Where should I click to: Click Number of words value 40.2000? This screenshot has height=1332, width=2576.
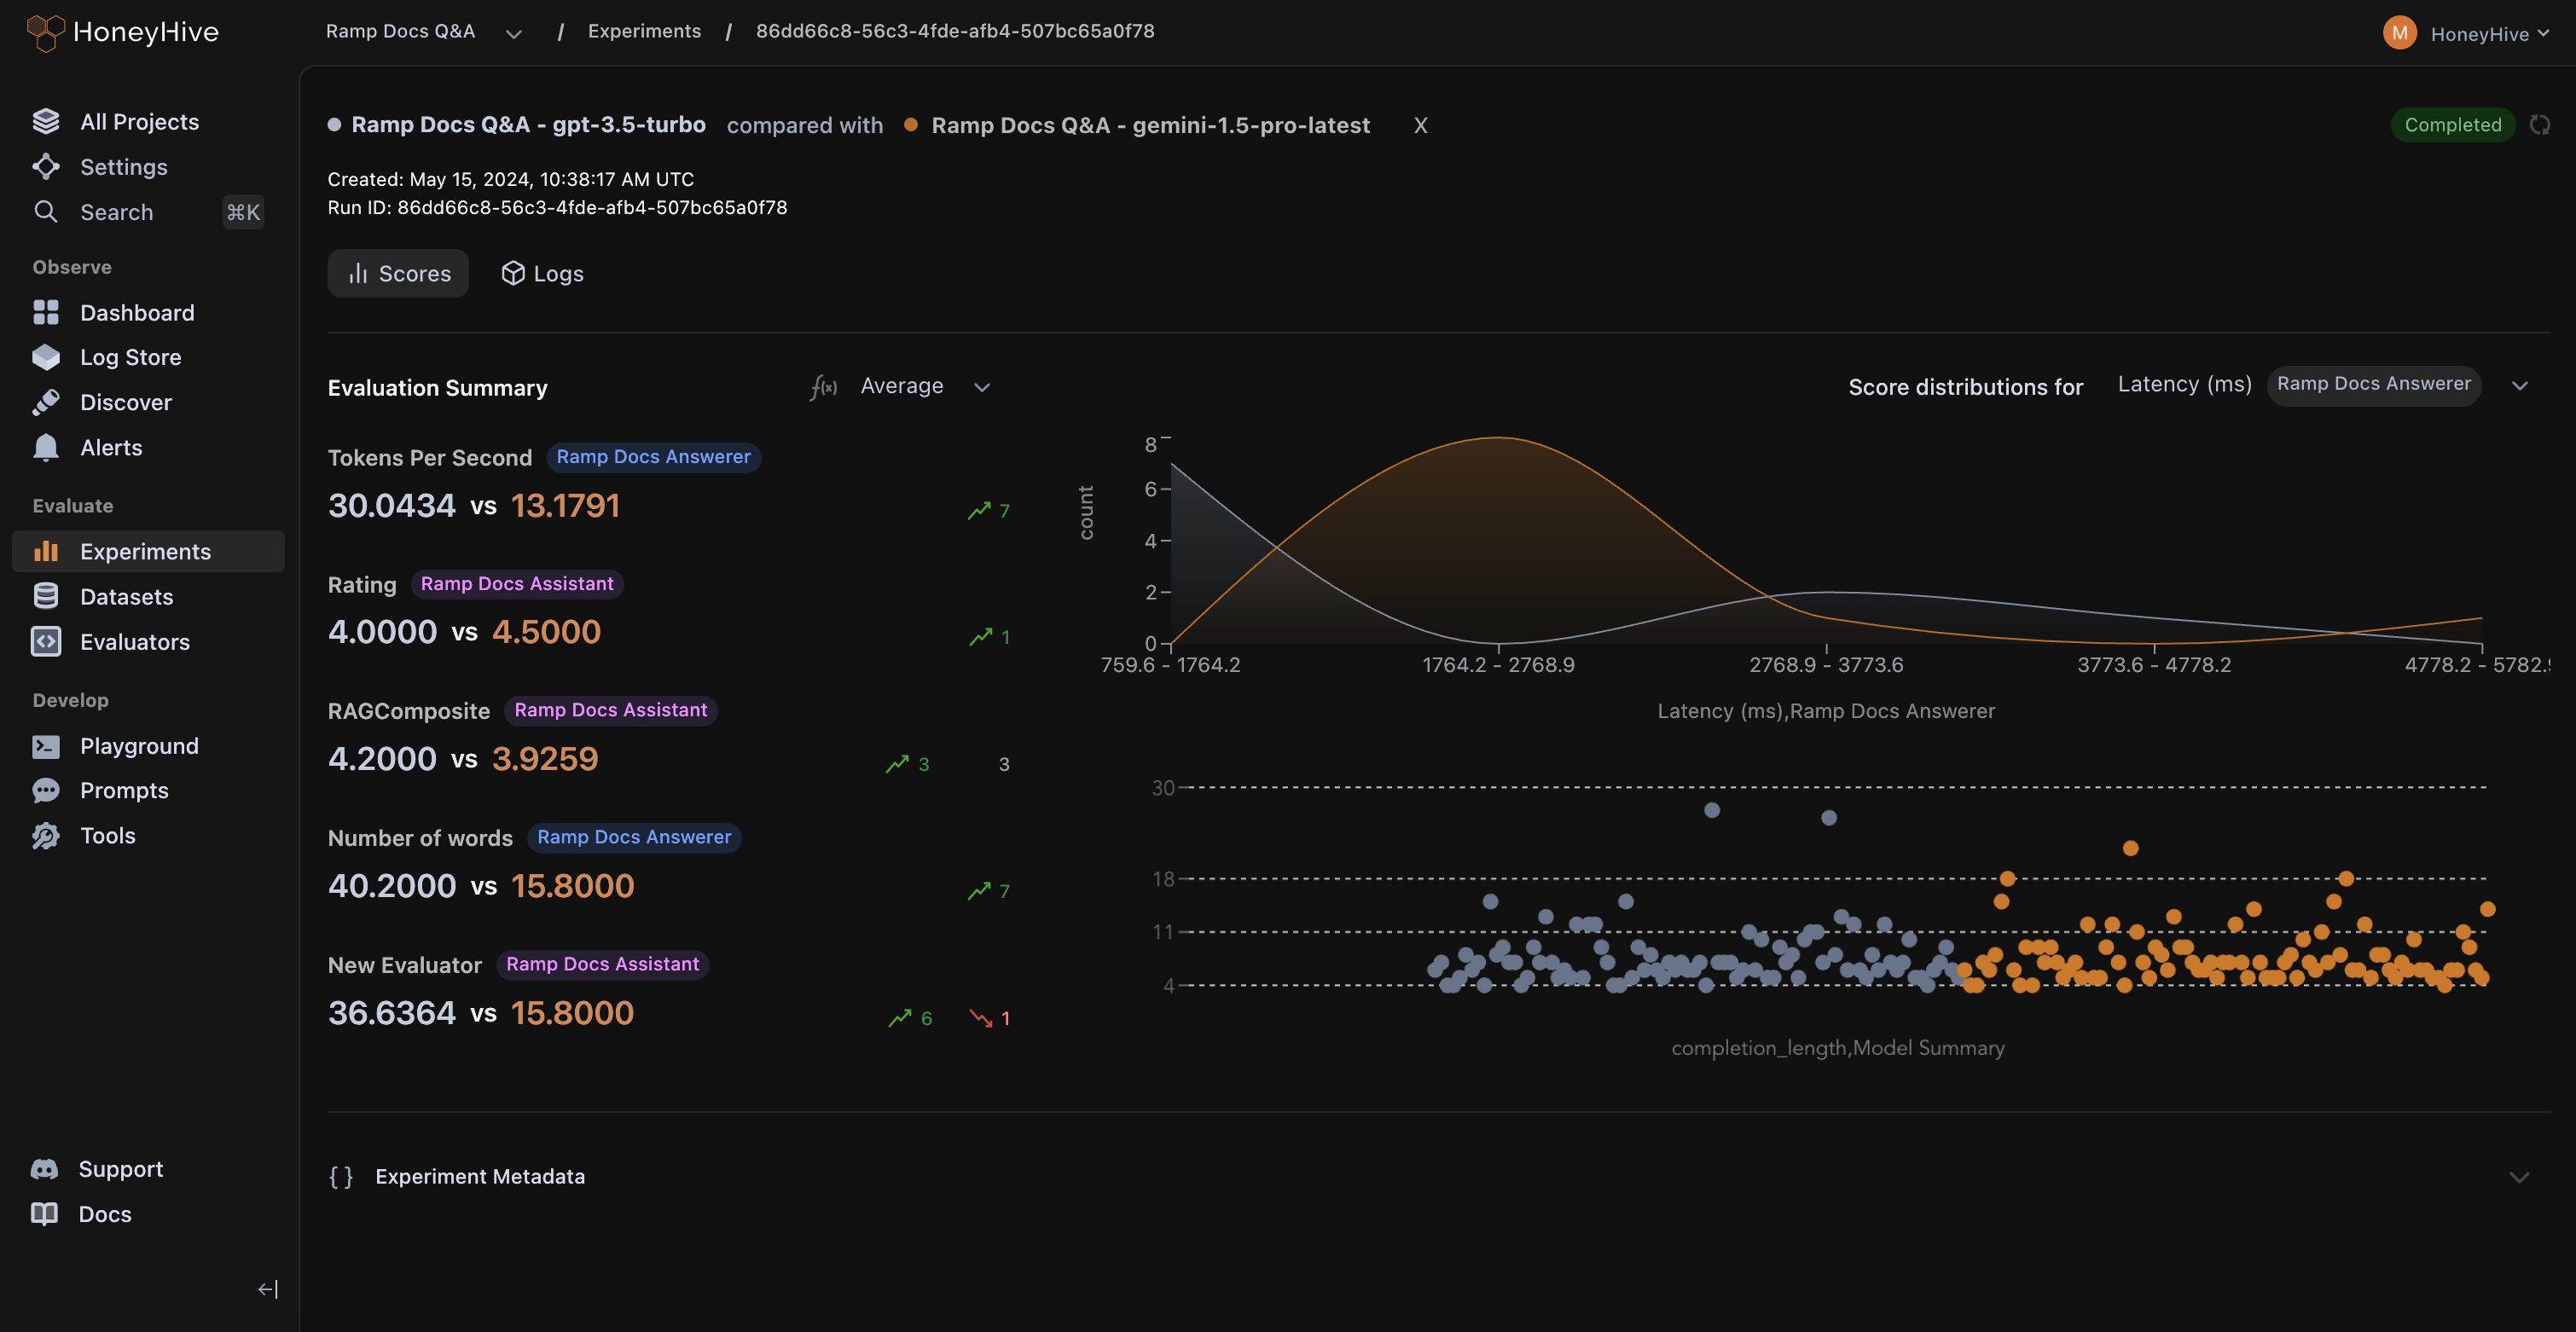point(392,885)
